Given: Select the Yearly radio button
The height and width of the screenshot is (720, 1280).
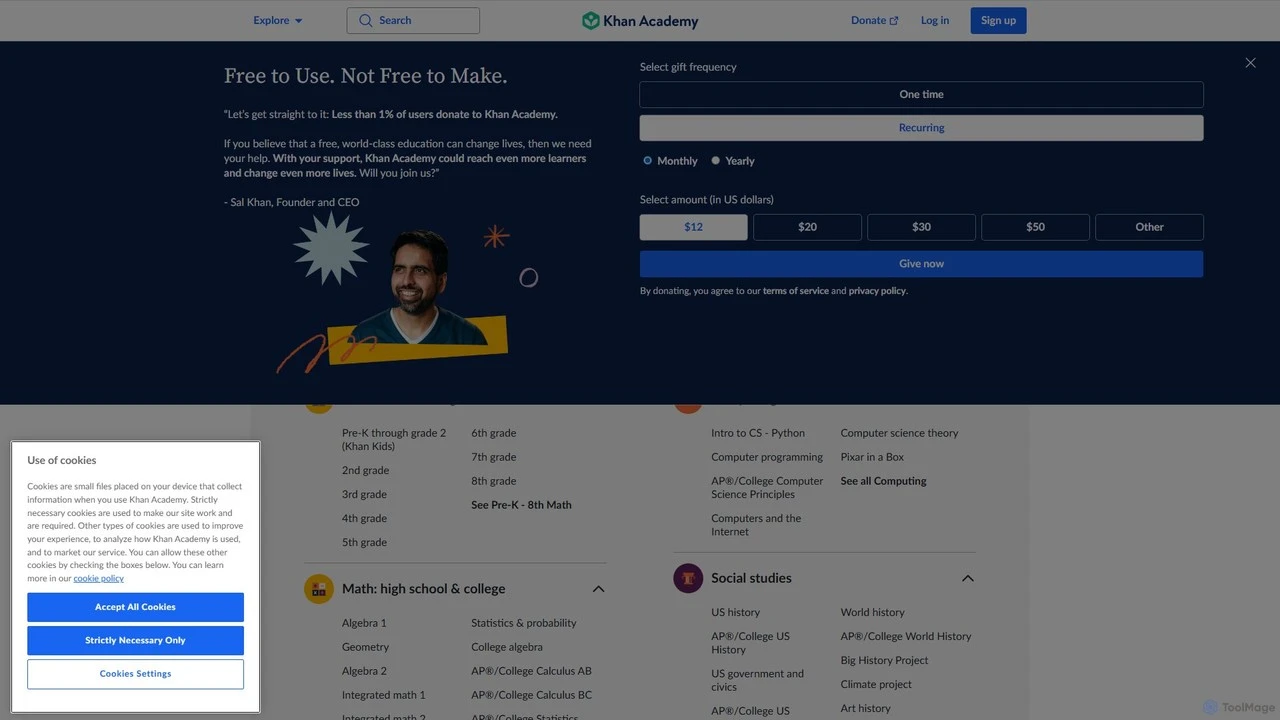Looking at the screenshot, I should [x=716, y=161].
